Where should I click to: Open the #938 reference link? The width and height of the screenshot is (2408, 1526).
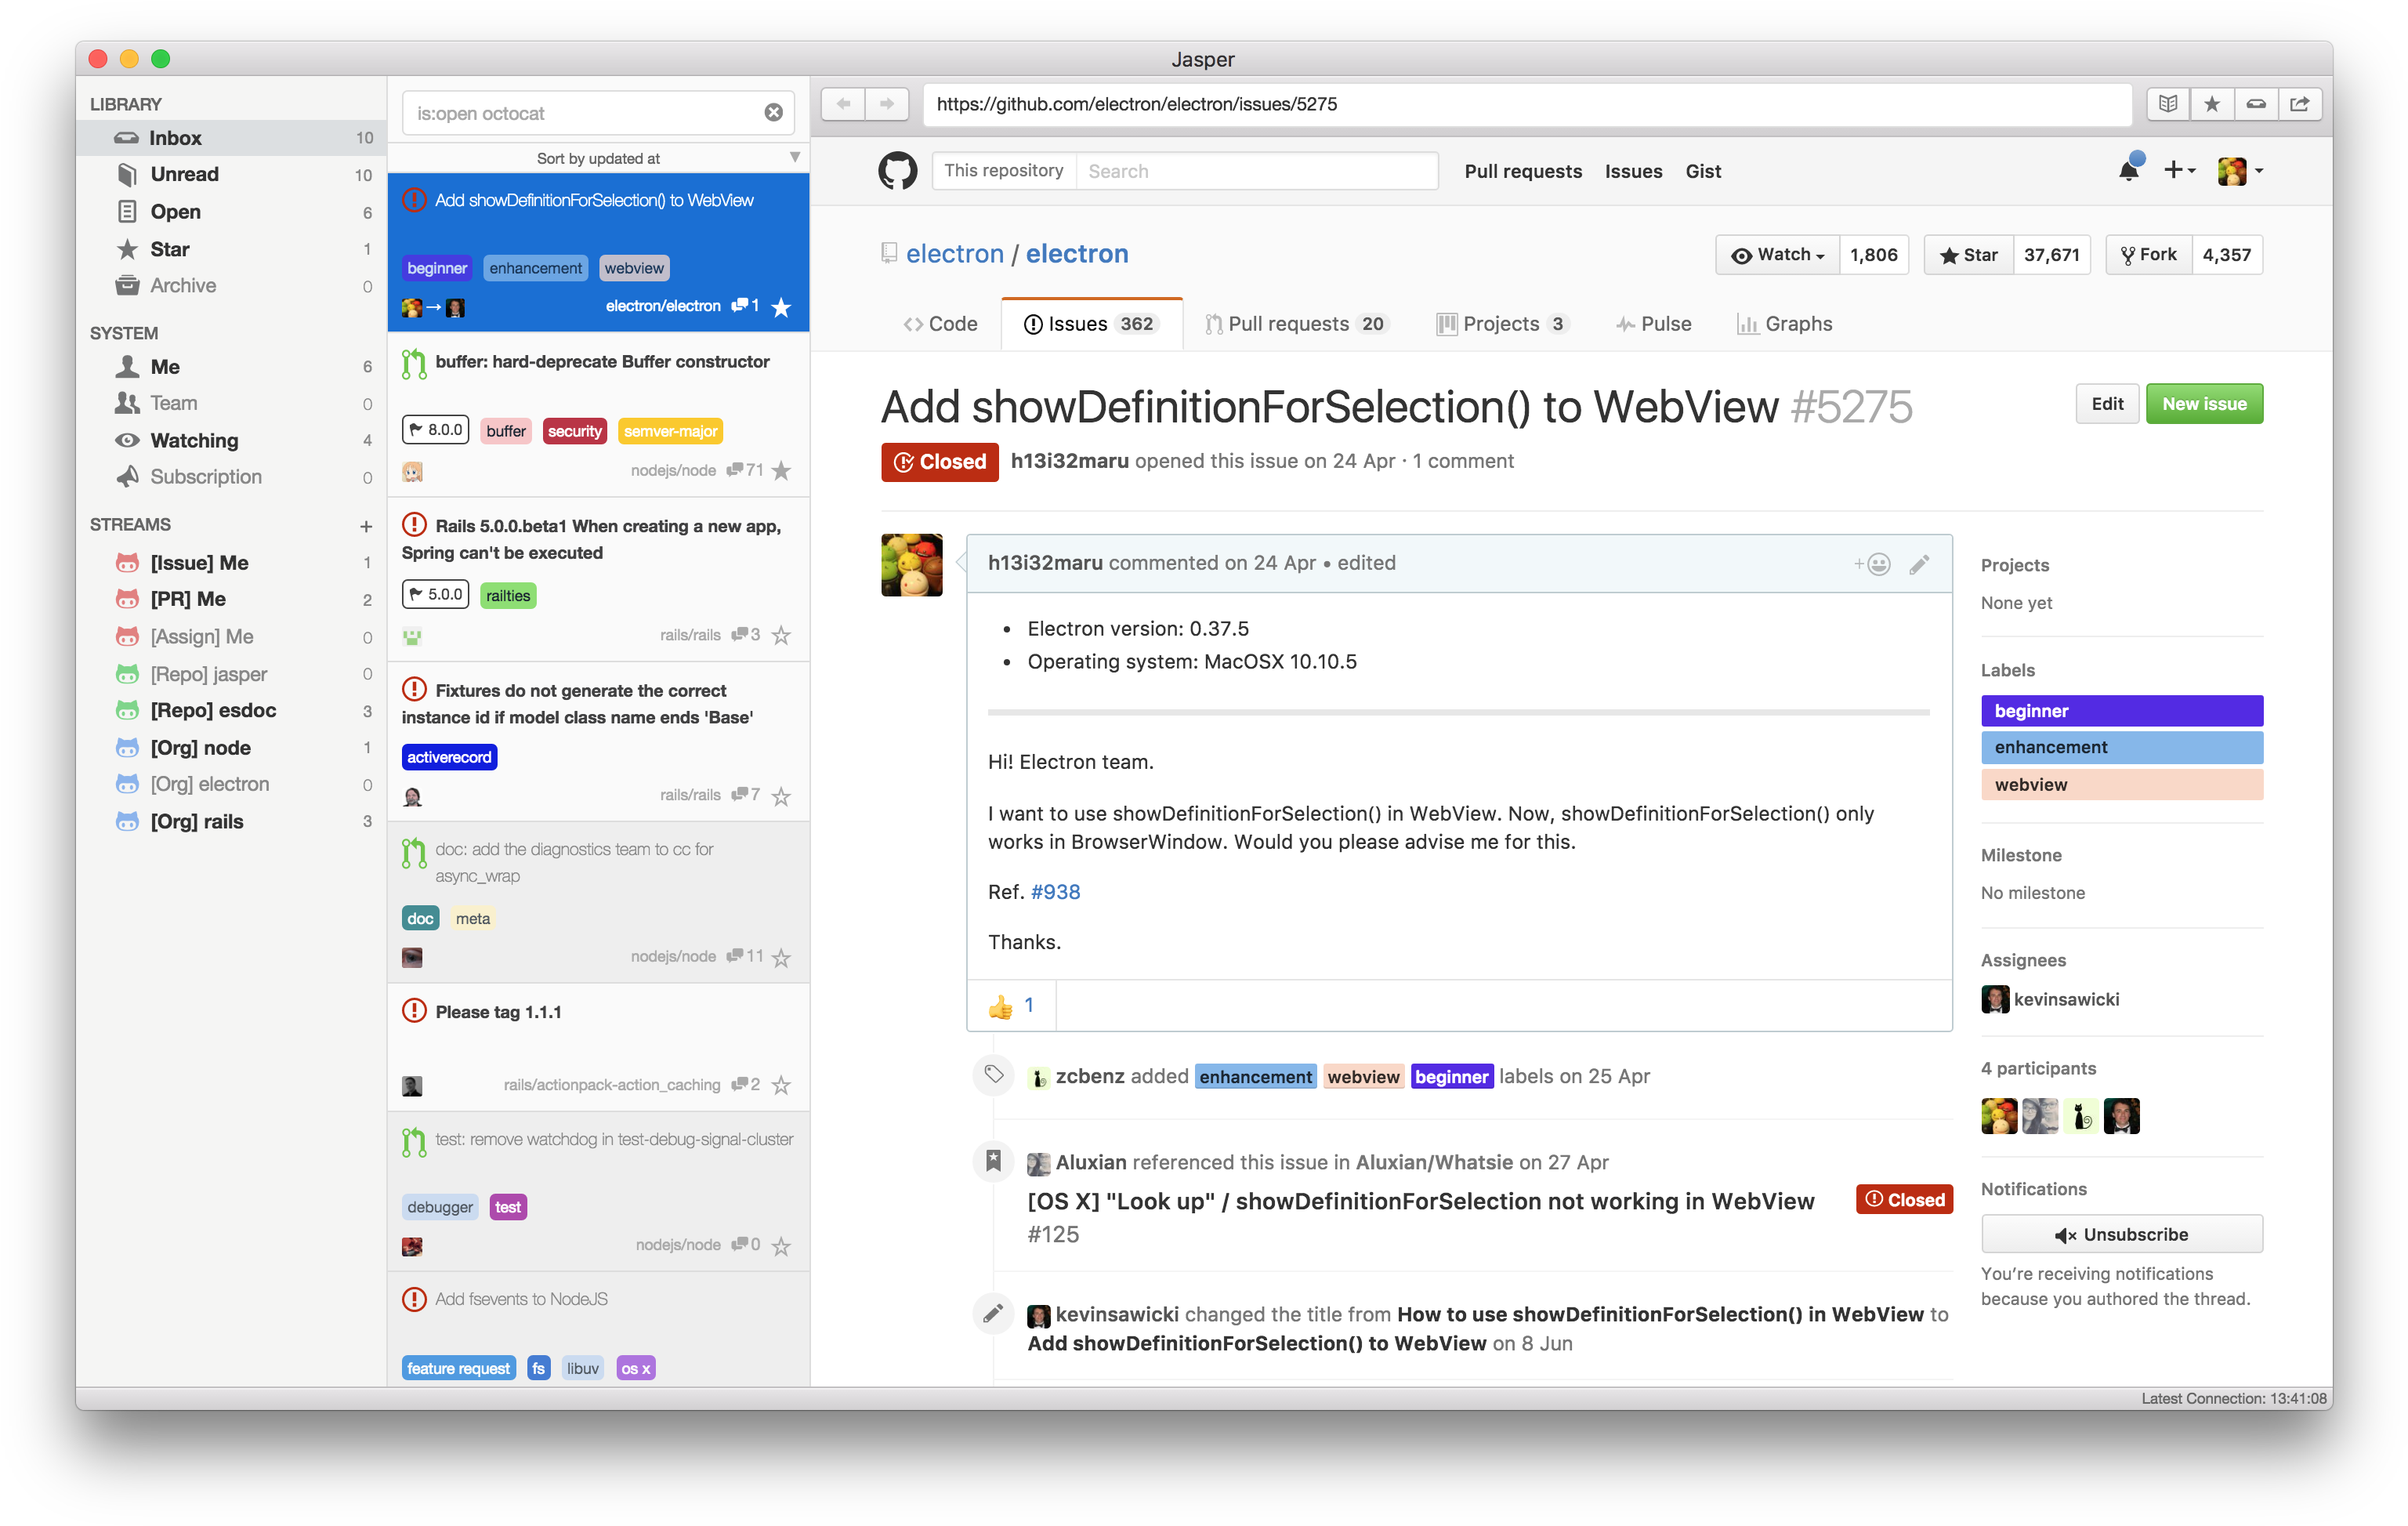1055,892
